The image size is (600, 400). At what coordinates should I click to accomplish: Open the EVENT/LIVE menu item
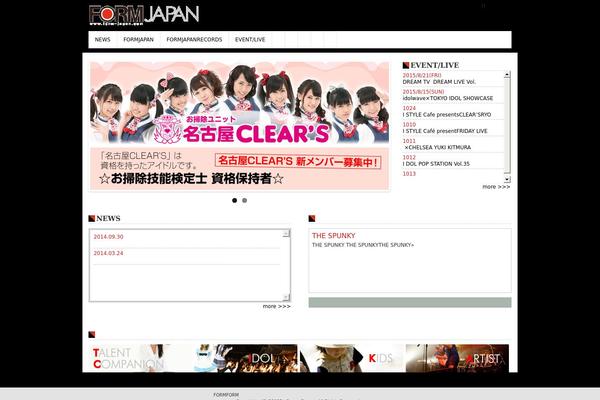point(250,39)
